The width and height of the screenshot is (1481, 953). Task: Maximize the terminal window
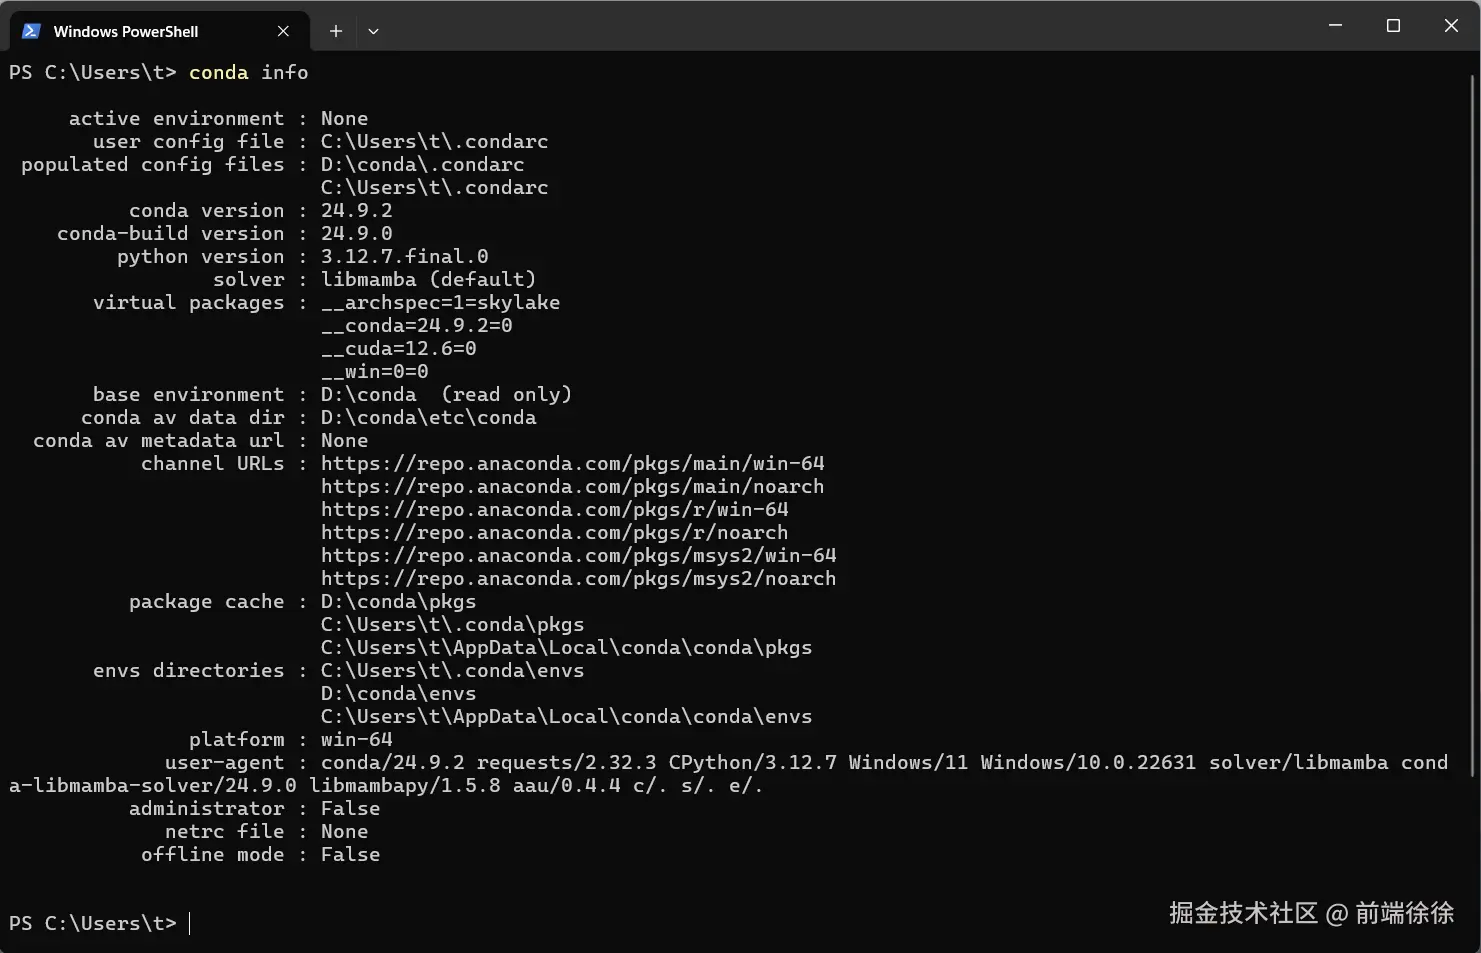pyautogui.click(x=1393, y=25)
